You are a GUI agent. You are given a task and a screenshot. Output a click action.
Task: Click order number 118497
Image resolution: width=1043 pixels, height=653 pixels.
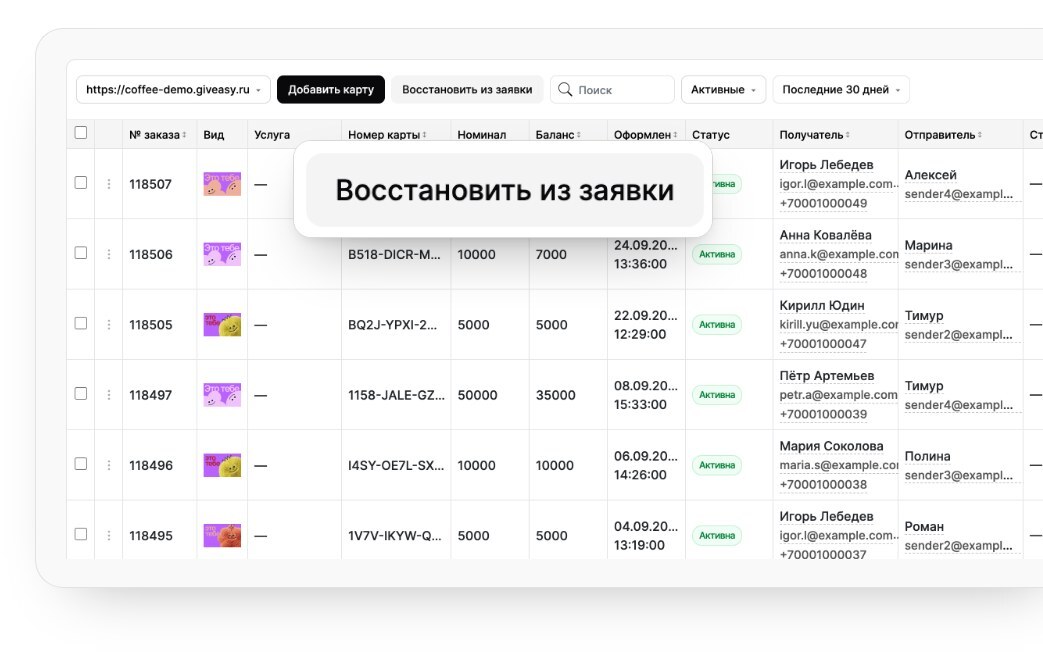(x=150, y=395)
